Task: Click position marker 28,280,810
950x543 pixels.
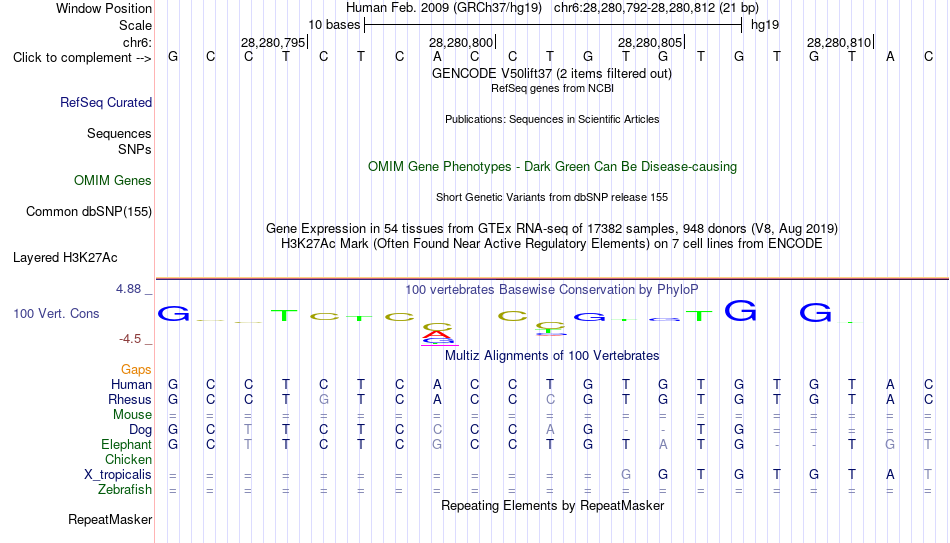Action: pos(839,42)
